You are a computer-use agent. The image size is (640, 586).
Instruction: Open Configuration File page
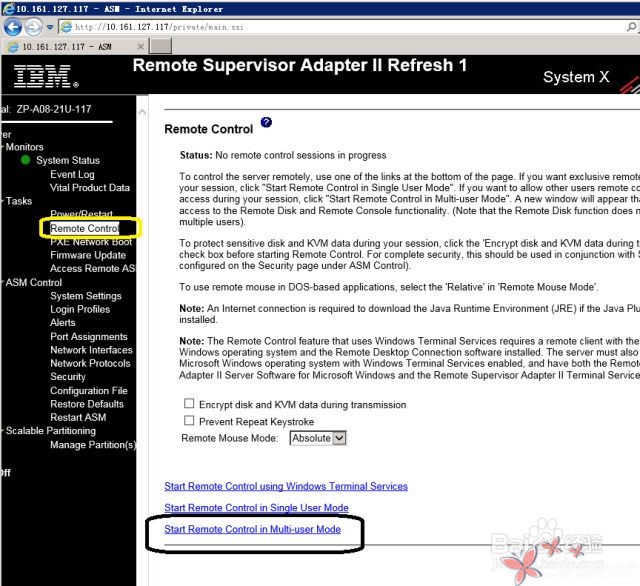89,391
